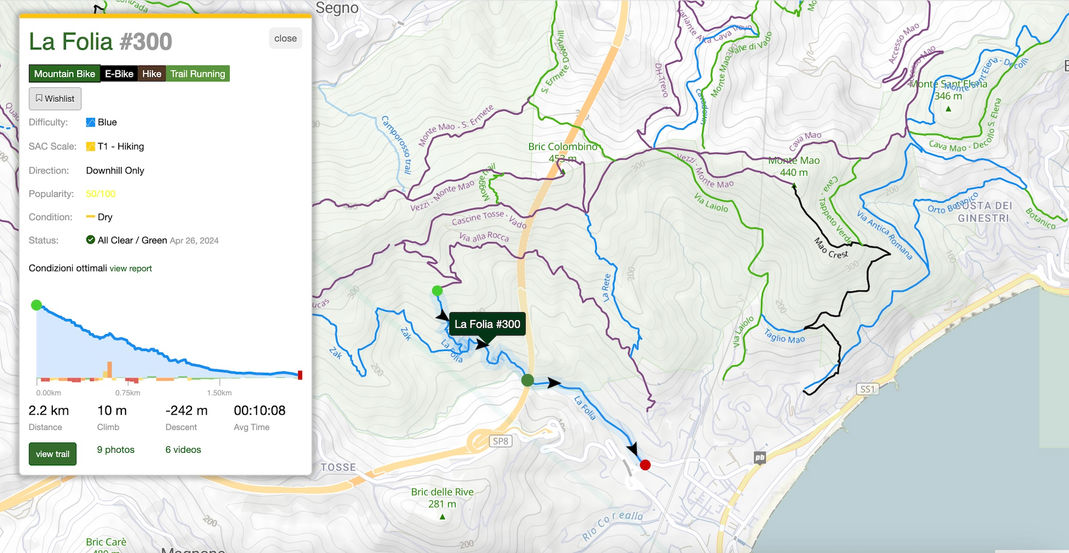Viewport: 1069px width, 553px height.
Task: Click the trail end red marker on map
Action: [645, 465]
